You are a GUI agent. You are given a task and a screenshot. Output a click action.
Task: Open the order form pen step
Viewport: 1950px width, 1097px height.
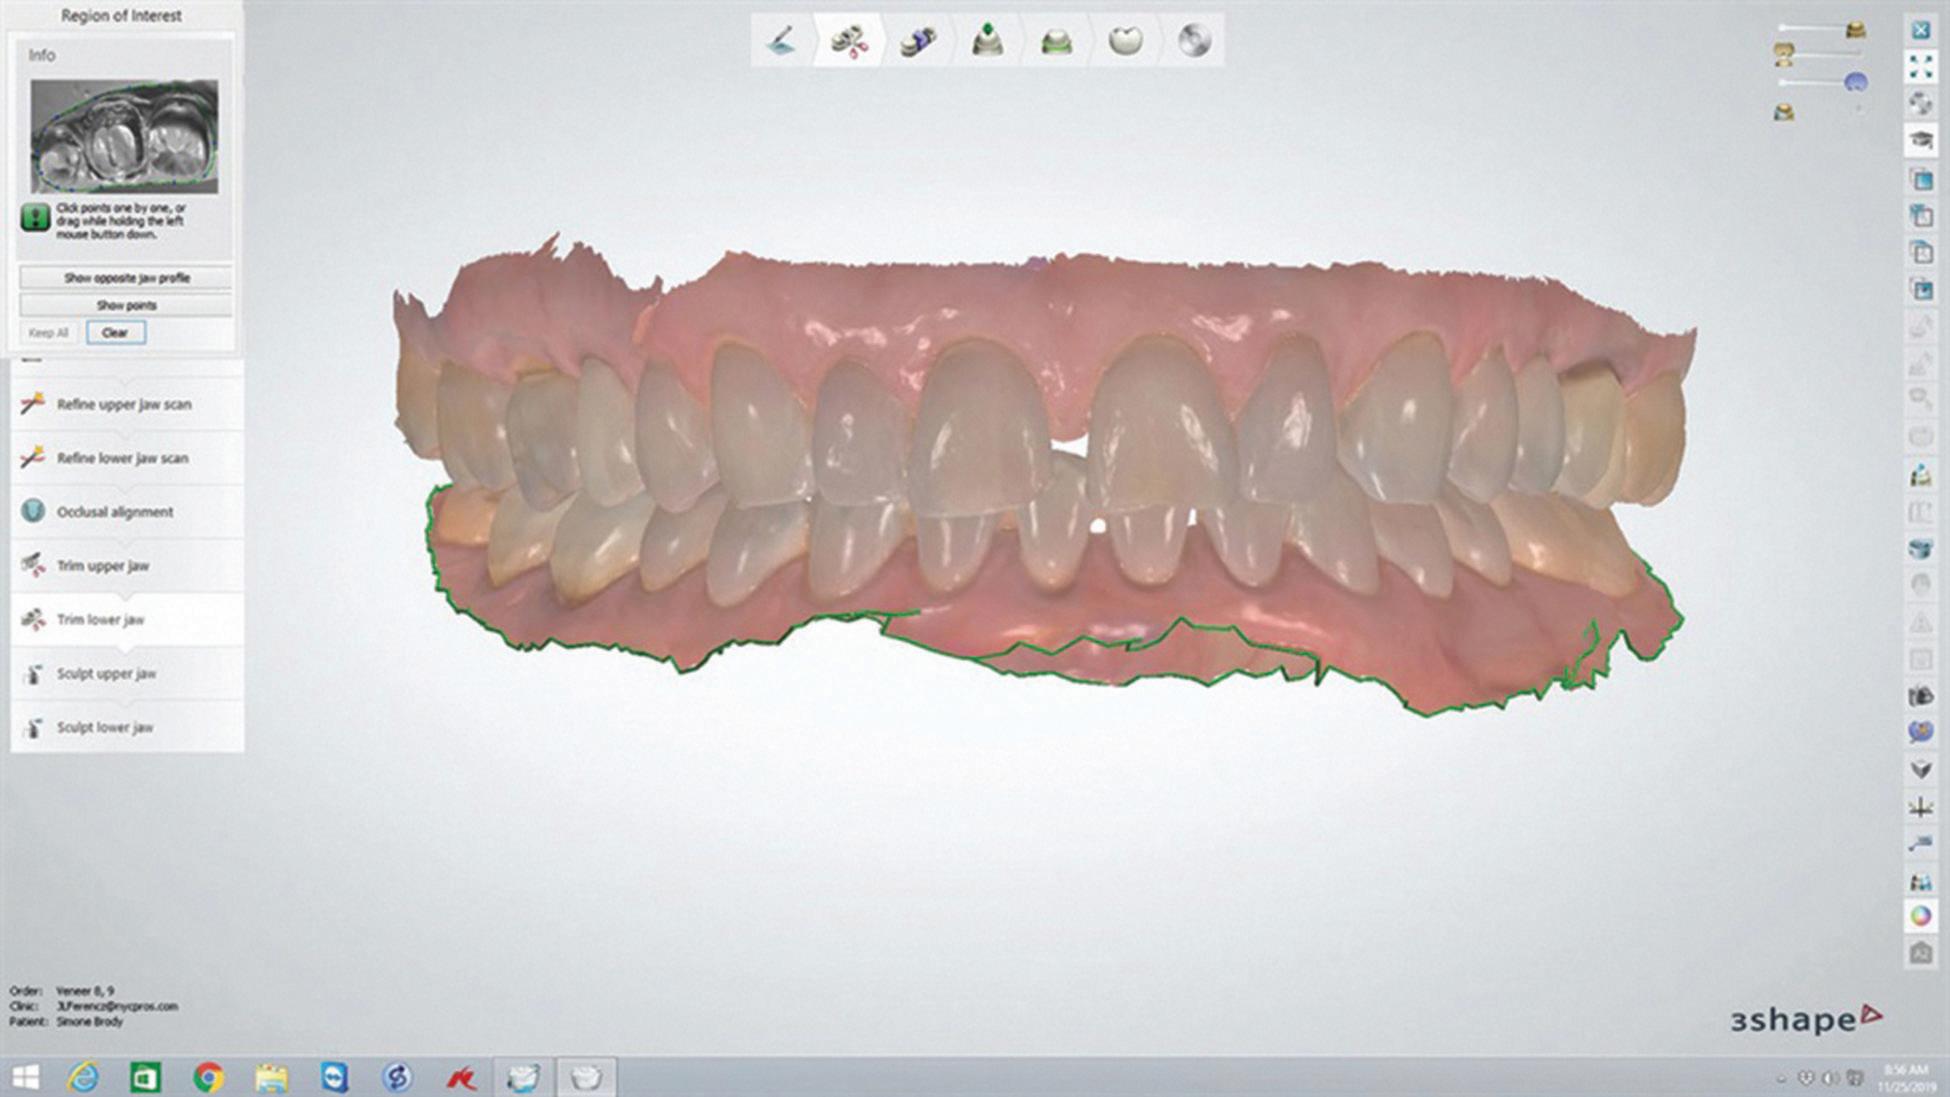pos(782,41)
